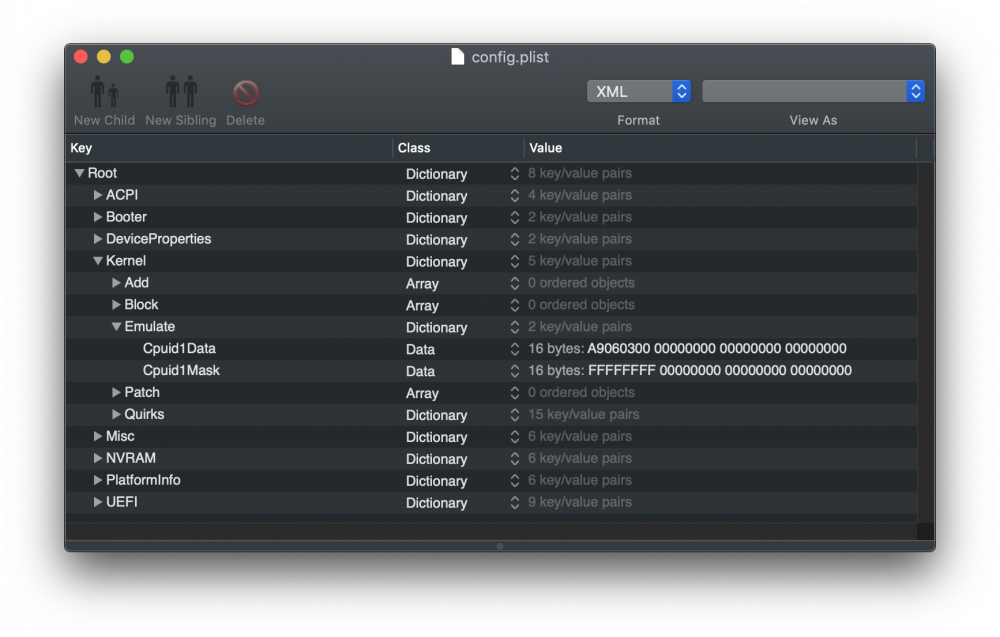The width and height of the screenshot is (1000, 637).
Task: Open class stepper for Root row
Action: [x=515, y=173]
